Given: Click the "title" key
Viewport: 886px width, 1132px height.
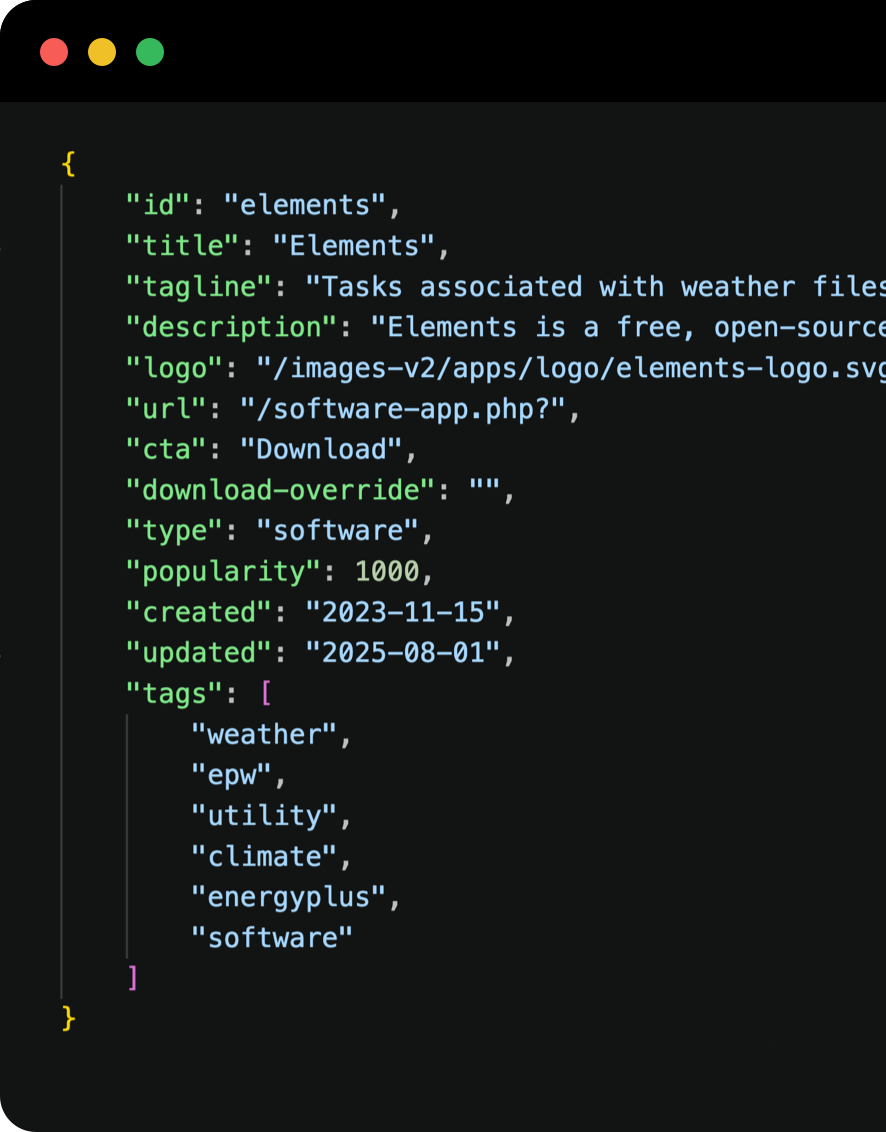Looking at the screenshot, I should [183, 245].
